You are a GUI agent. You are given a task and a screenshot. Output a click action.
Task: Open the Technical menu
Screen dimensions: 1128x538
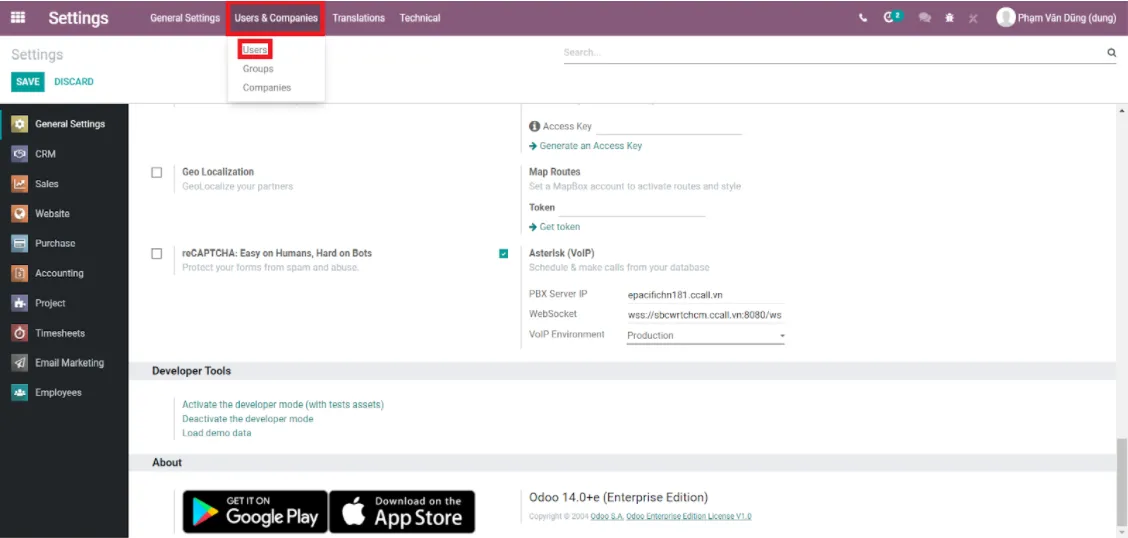point(420,18)
